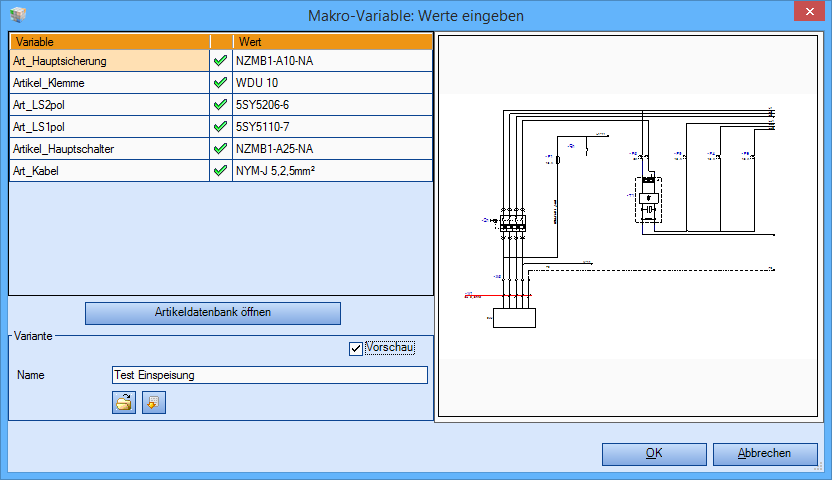Open the Artikeldatenbank öffnen button
The width and height of the screenshot is (832, 480).
tap(213, 313)
